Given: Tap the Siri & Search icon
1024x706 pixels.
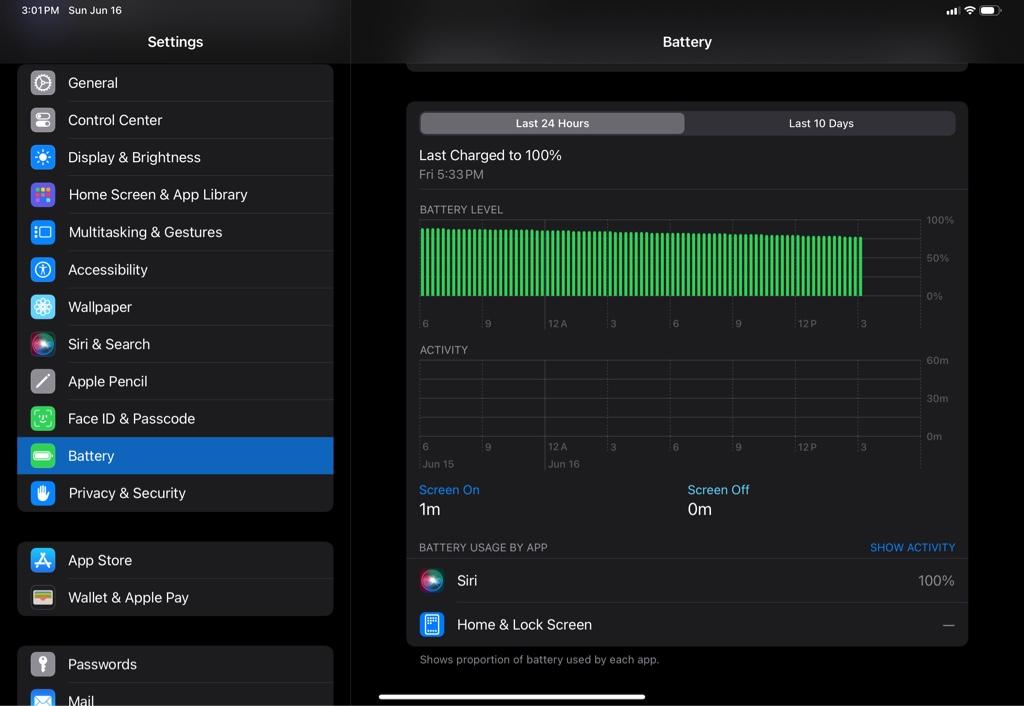Looking at the screenshot, I should (x=43, y=344).
